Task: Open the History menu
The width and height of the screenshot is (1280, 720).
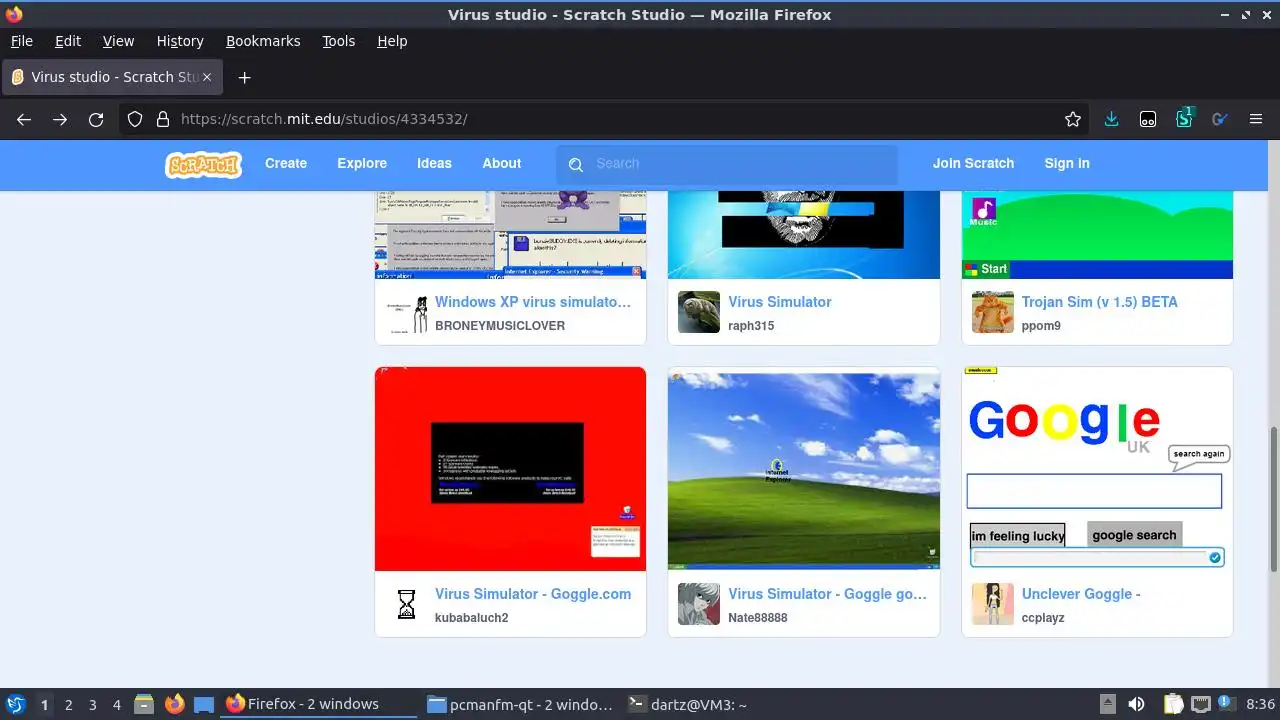Action: pyautogui.click(x=180, y=41)
